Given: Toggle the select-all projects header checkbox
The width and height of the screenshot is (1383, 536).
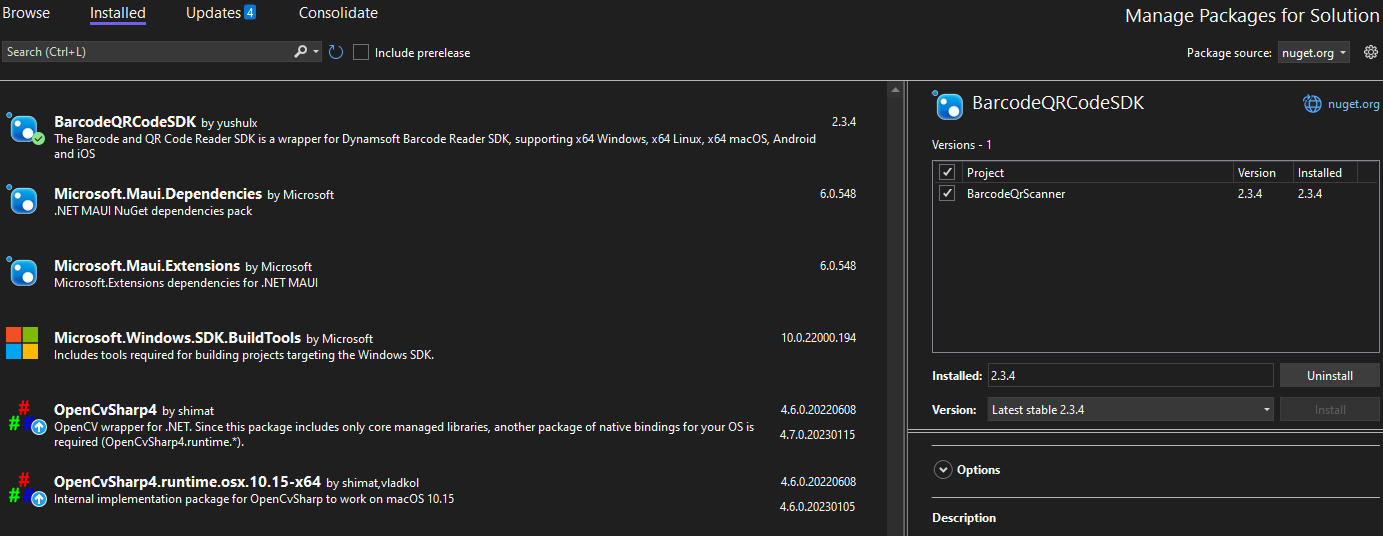Looking at the screenshot, I should point(947,173).
